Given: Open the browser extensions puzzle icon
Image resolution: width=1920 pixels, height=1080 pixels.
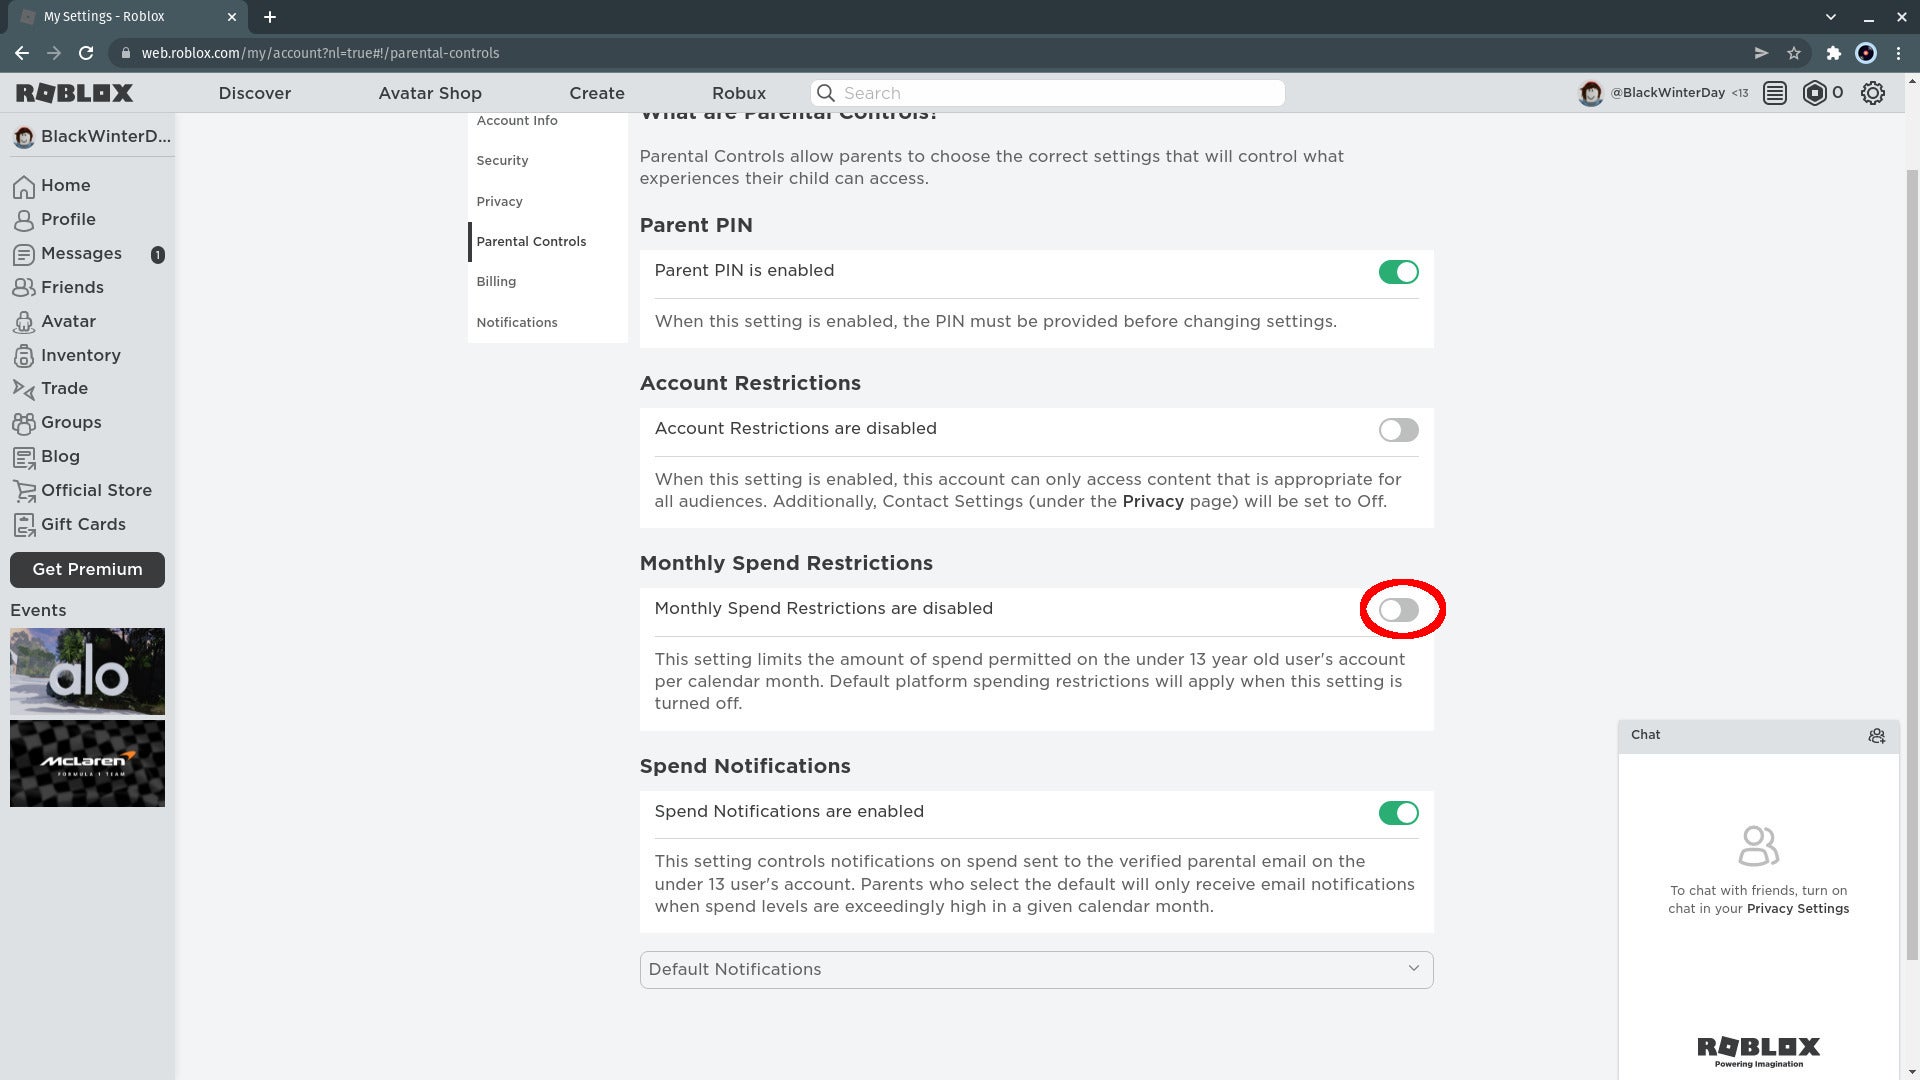Looking at the screenshot, I should click(x=1833, y=53).
